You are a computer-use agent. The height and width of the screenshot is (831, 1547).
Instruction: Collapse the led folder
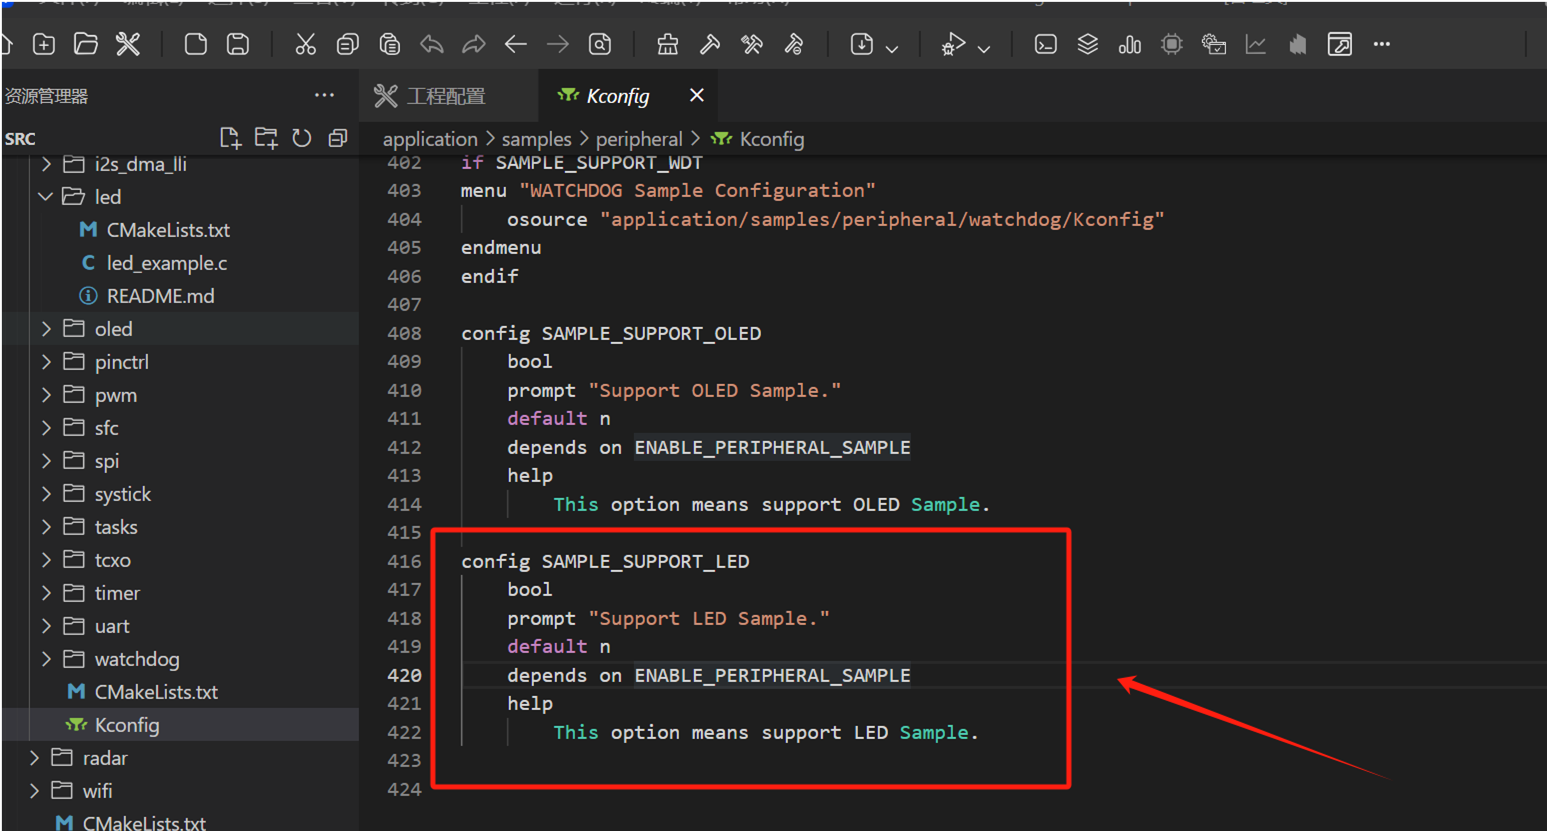pyautogui.click(x=45, y=197)
